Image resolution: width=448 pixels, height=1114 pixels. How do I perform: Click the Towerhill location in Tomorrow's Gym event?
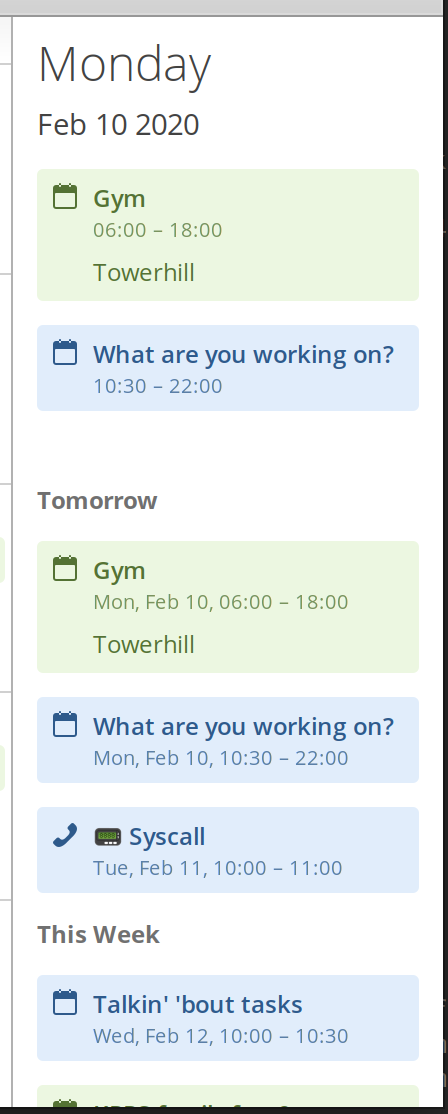point(144,645)
